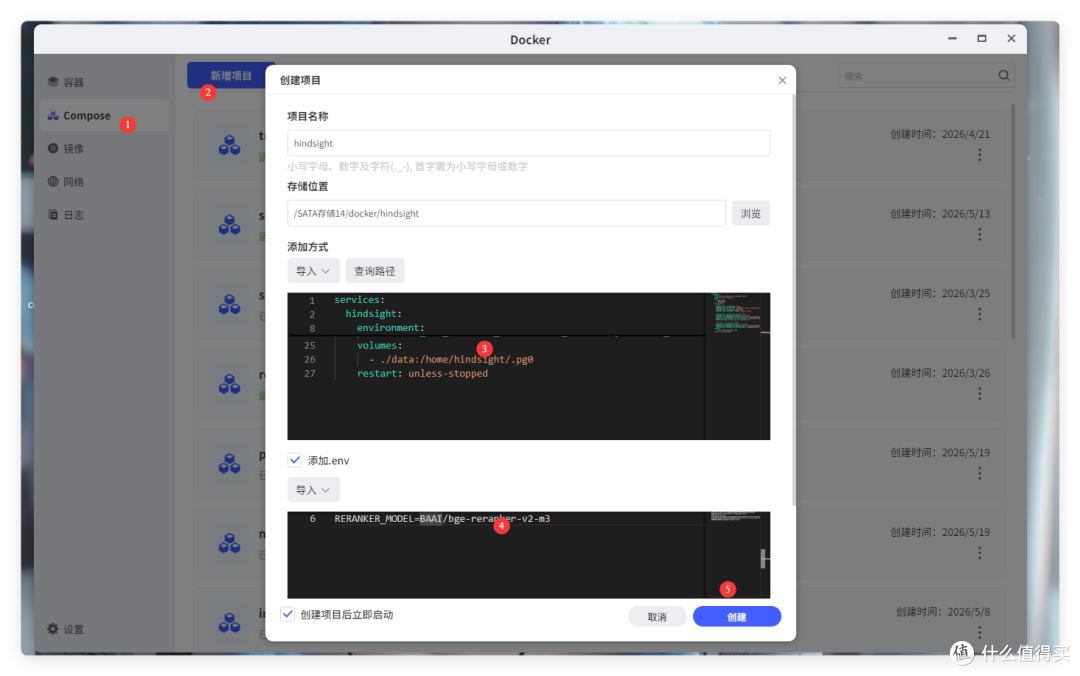The height and width of the screenshot is (676, 1080).
Task: Click the 容器 layers icon
Action: [53, 82]
